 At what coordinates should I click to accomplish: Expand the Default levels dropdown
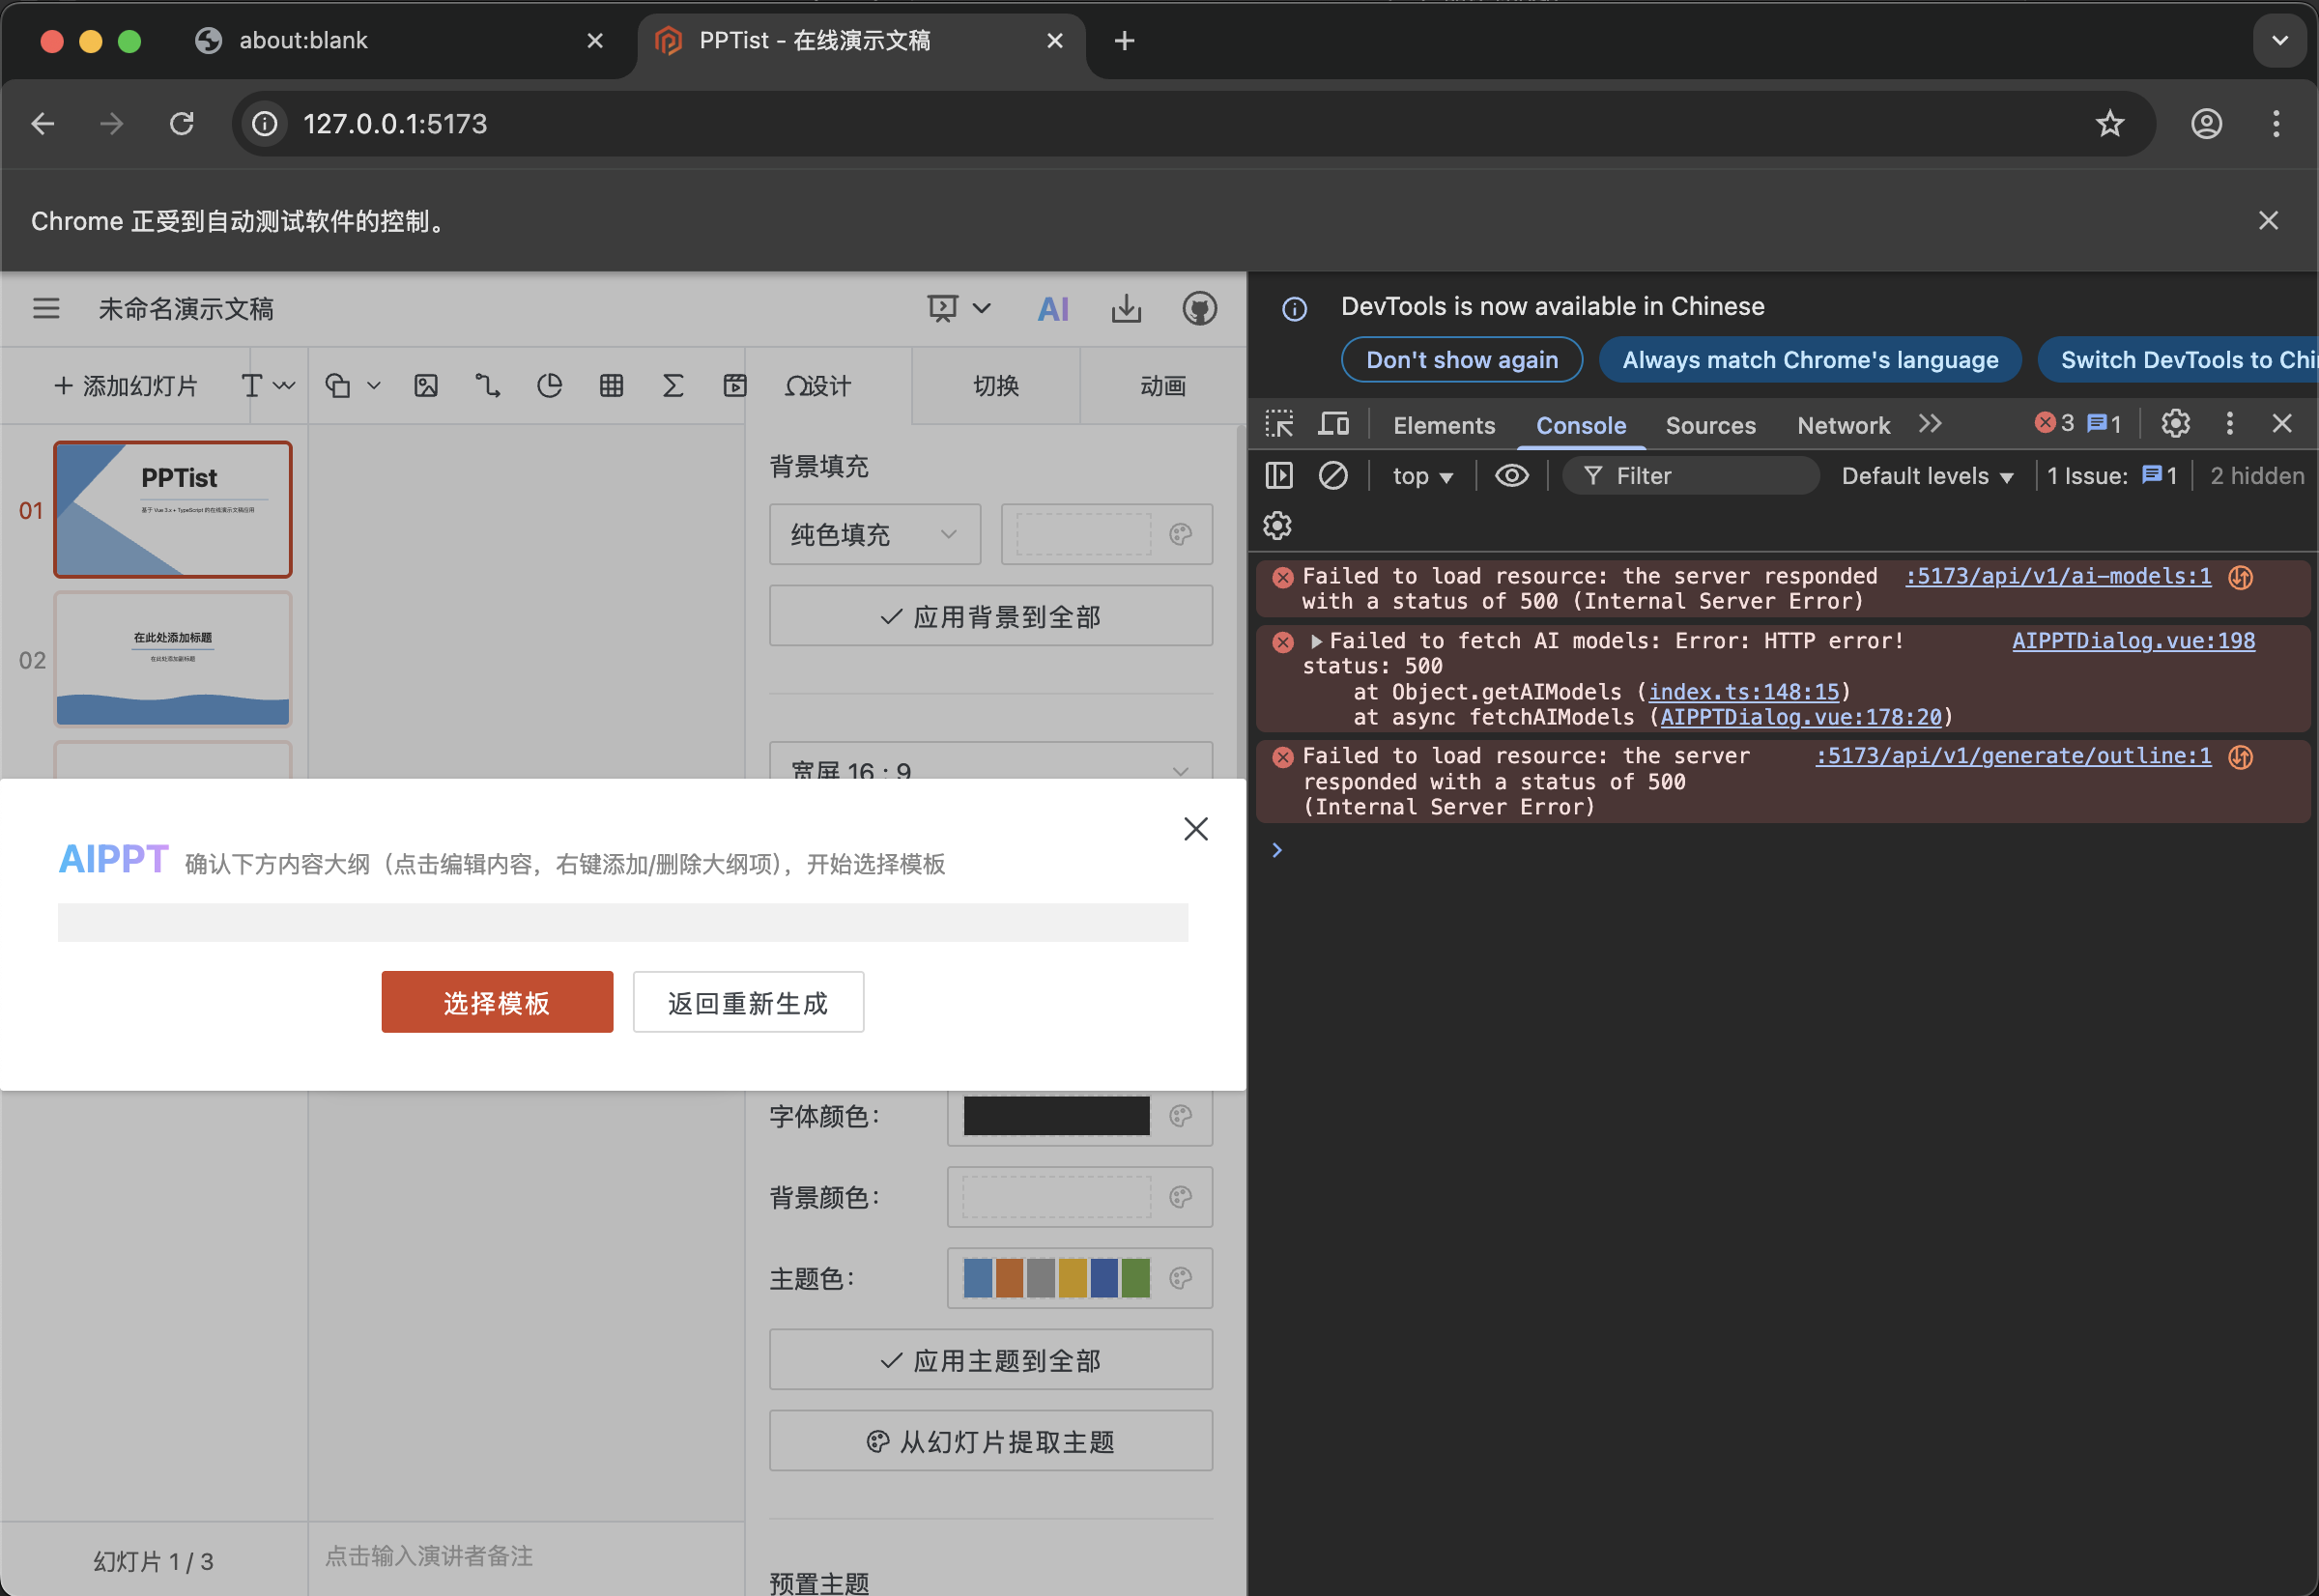pos(1926,477)
